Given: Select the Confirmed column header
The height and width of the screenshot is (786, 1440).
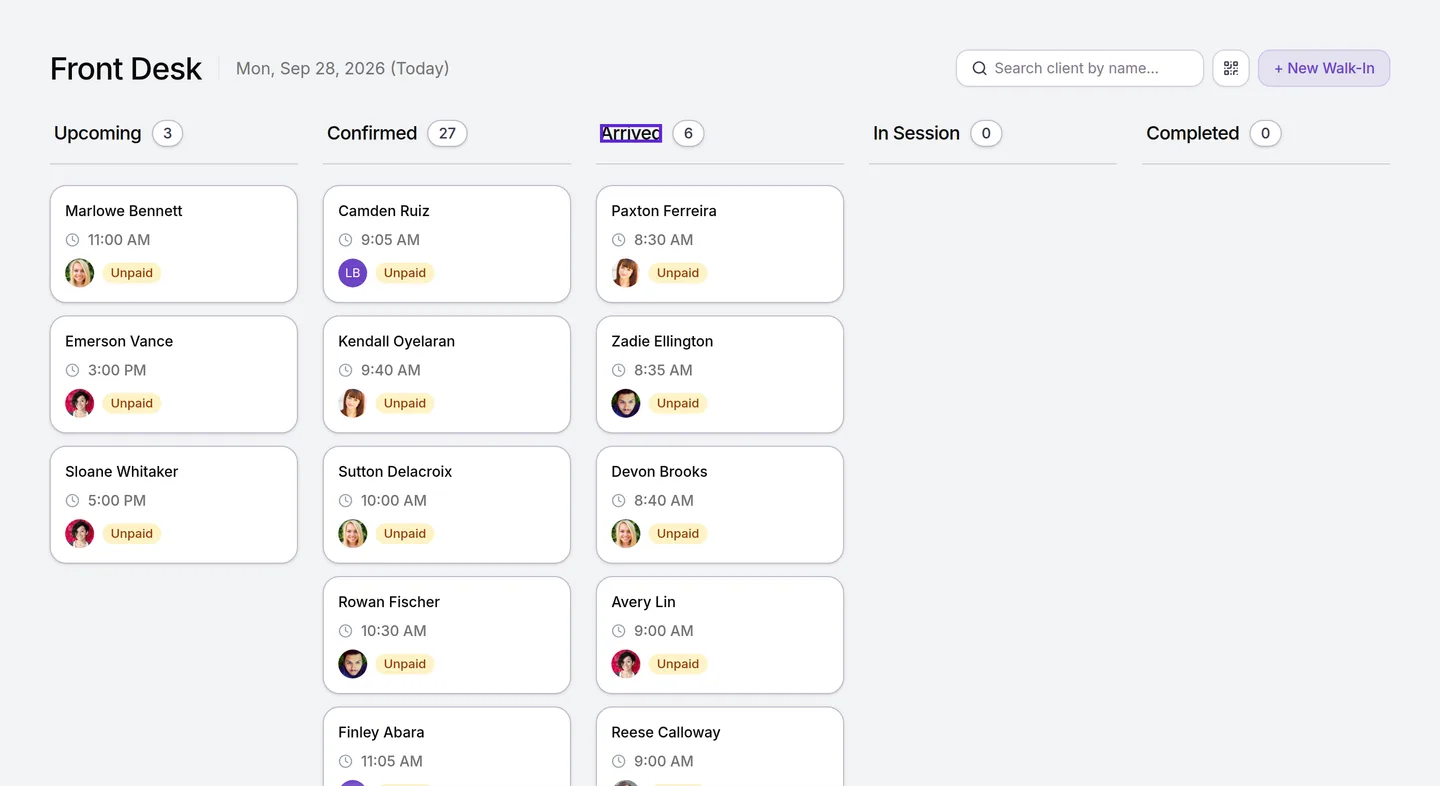Looking at the screenshot, I should tap(372, 133).
